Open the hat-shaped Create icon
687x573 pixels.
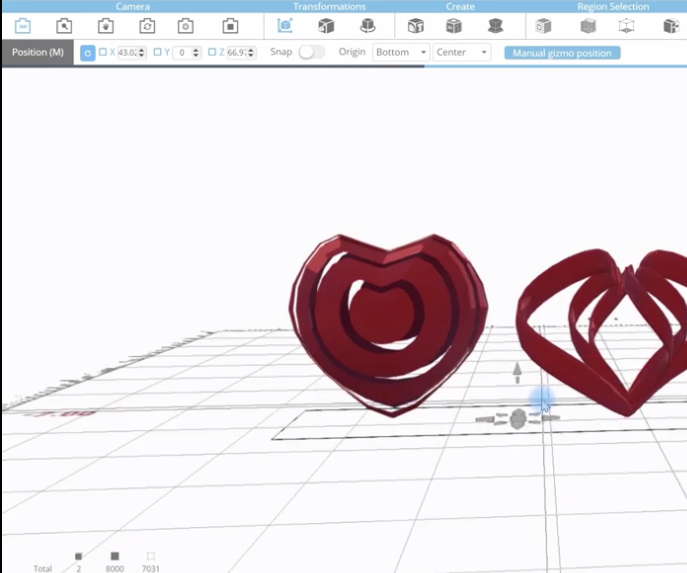tap(495, 26)
